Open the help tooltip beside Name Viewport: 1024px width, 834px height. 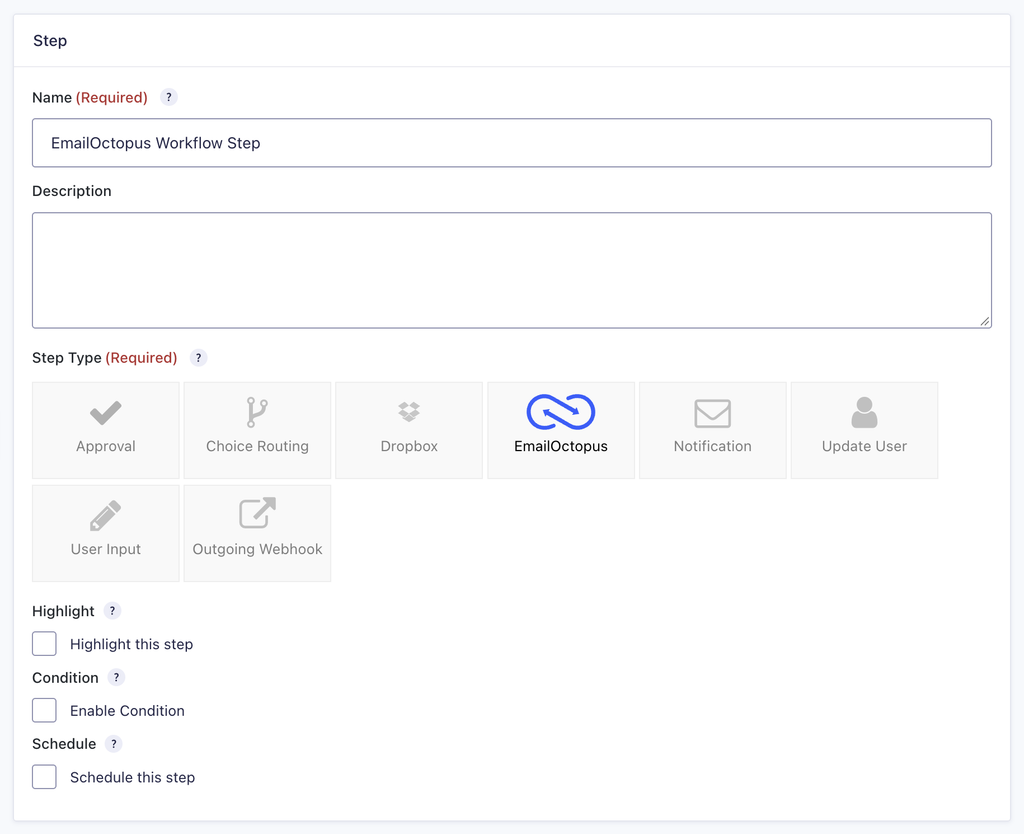pyautogui.click(x=168, y=97)
